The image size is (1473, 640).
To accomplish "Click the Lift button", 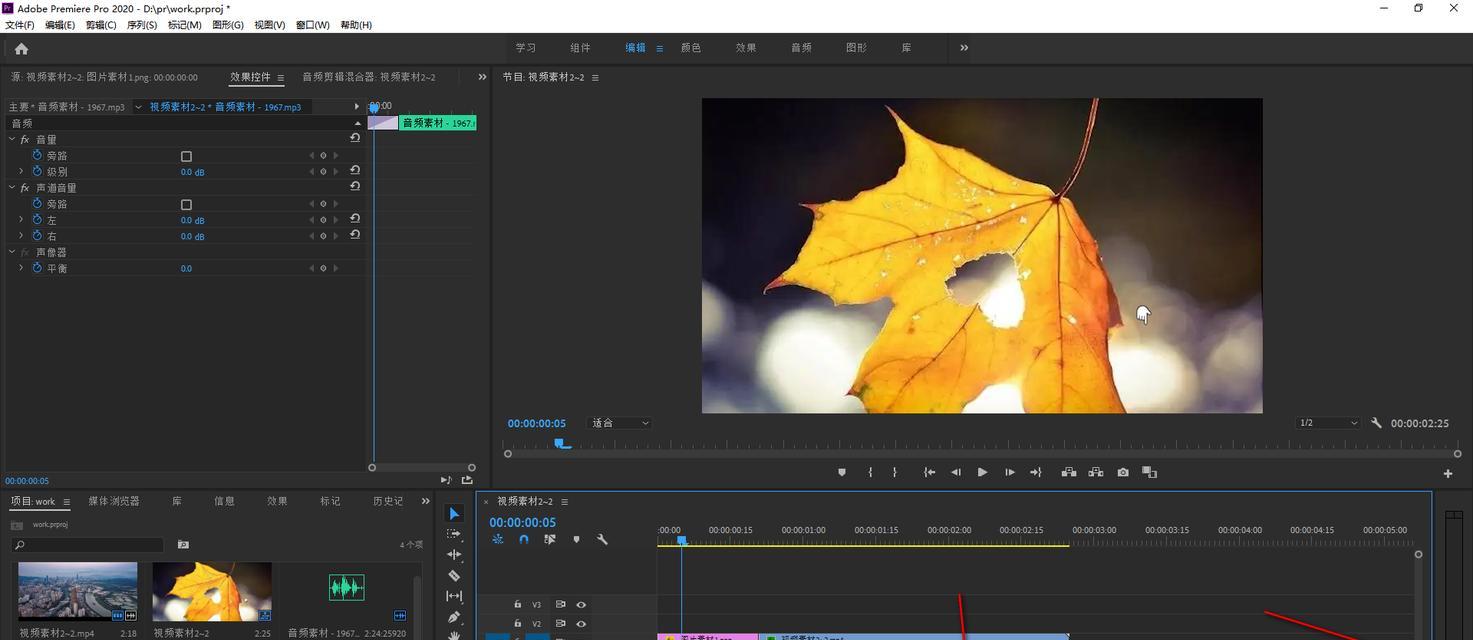I will click(x=1069, y=472).
